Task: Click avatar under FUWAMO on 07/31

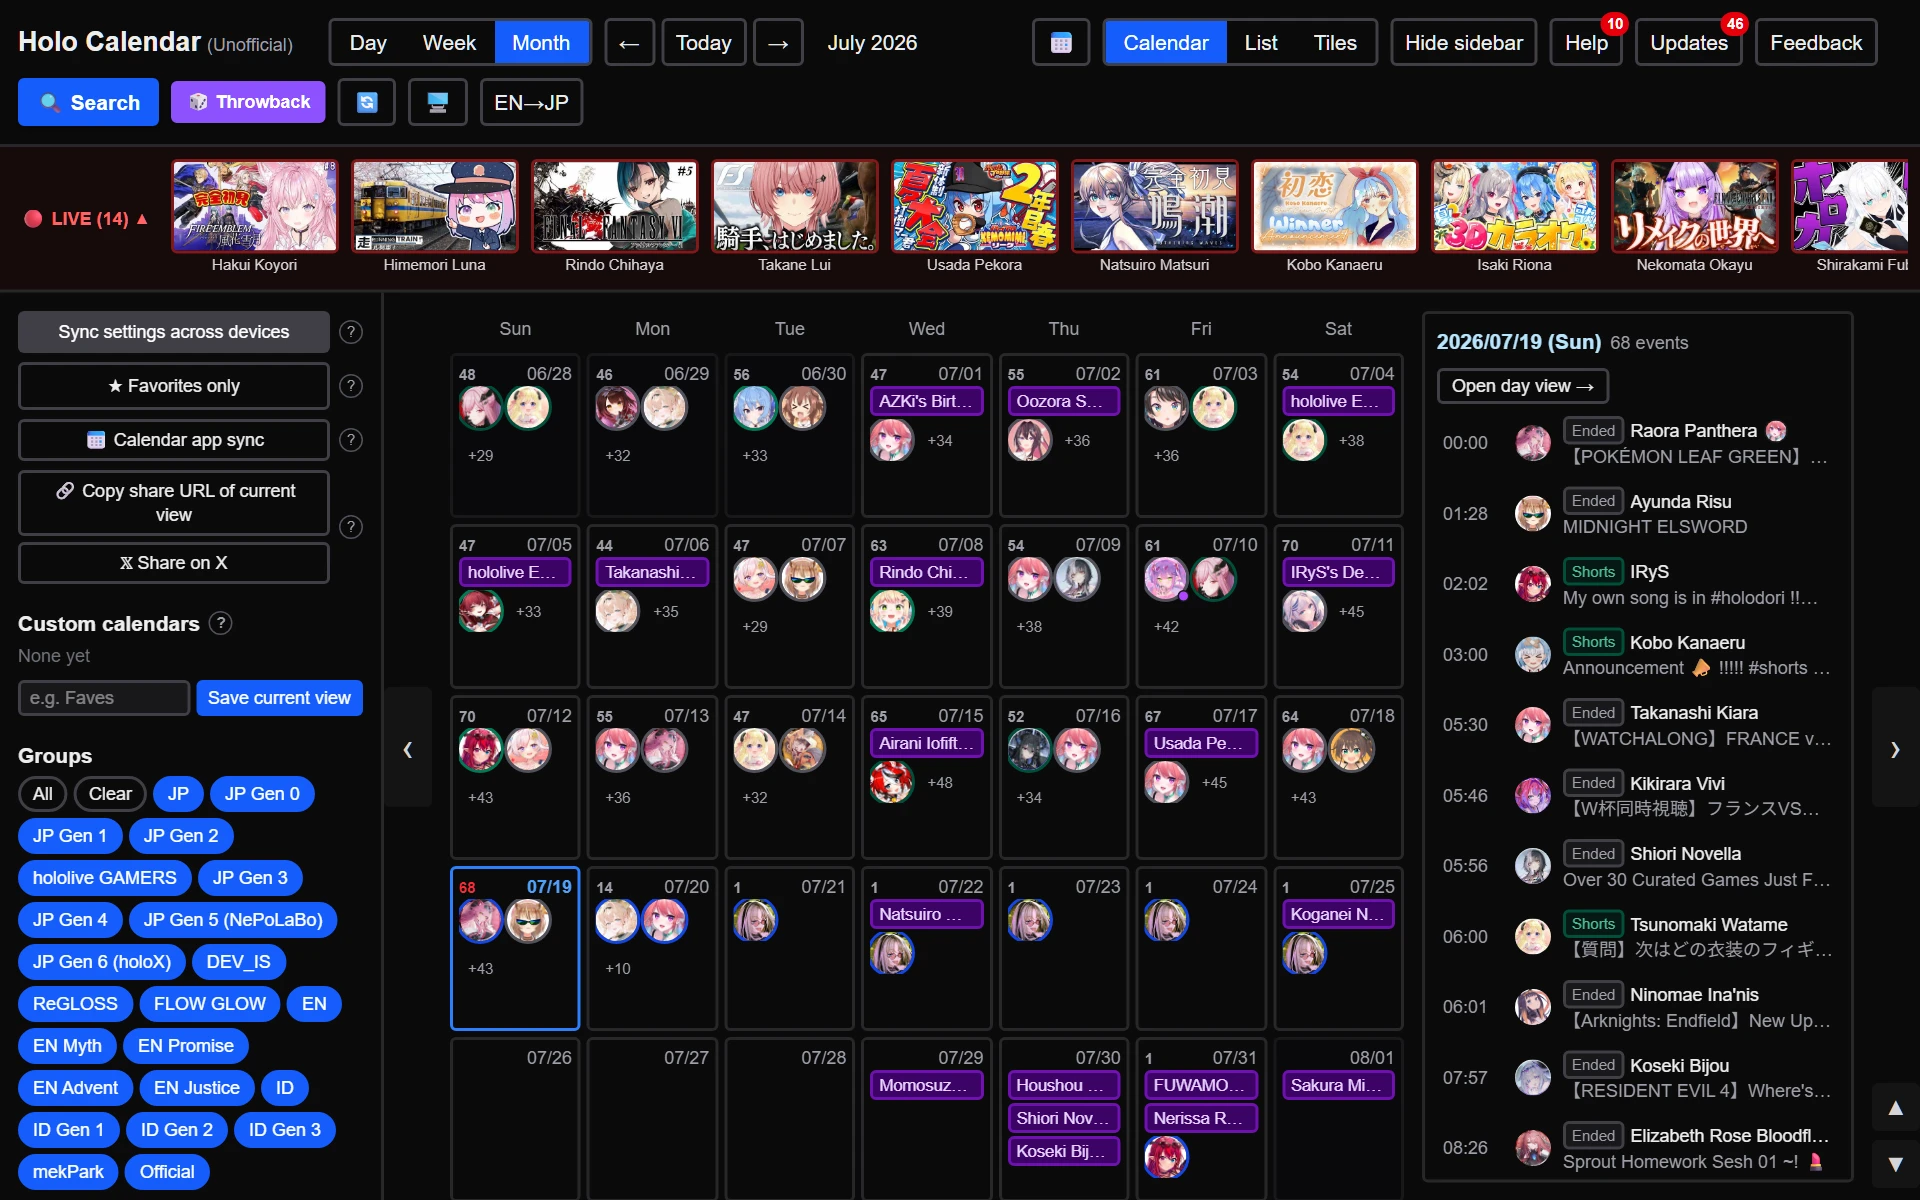Action: coord(1166,1157)
